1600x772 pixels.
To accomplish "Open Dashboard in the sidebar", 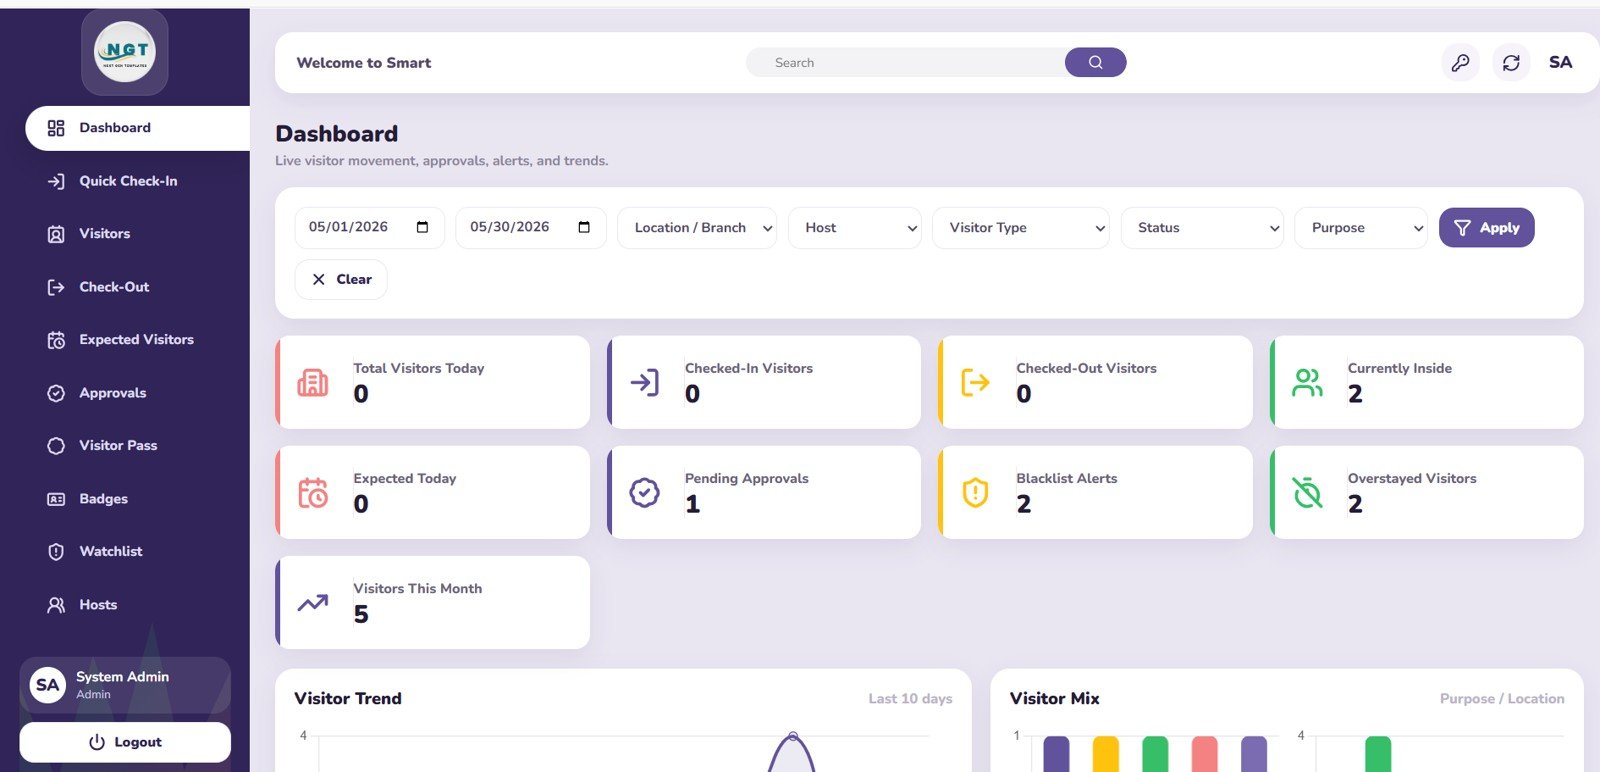I will (137, 128).
